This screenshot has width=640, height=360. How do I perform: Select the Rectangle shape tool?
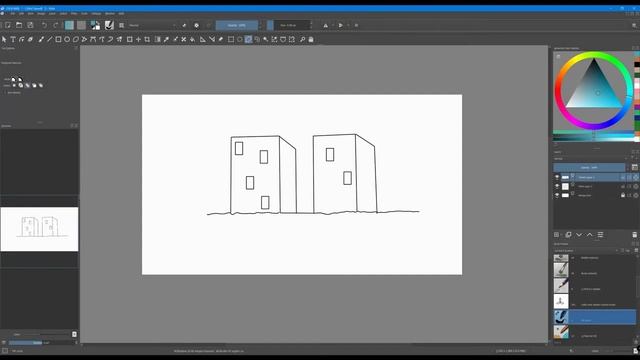(x=58, y=39)
